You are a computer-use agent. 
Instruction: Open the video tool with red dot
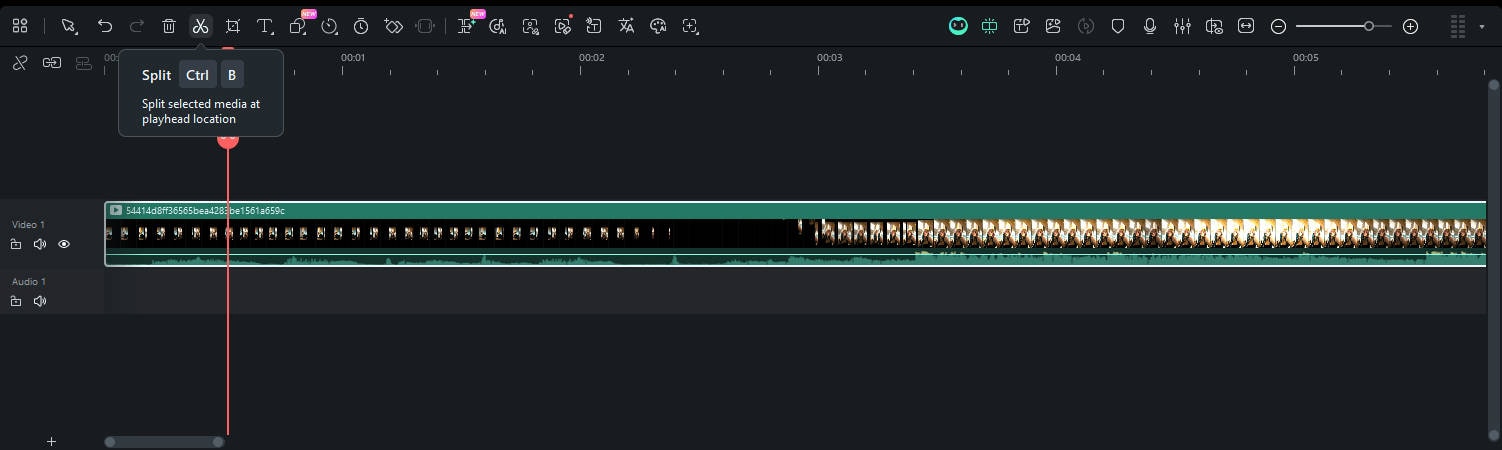563,27
